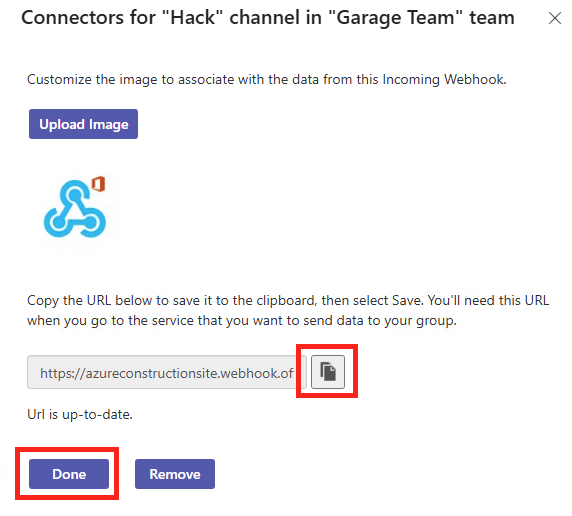Image resolution: width=572 pixels, height=516 pixels.
Task: Choose Upload Image to change the icon
Action: coord(84,124)
